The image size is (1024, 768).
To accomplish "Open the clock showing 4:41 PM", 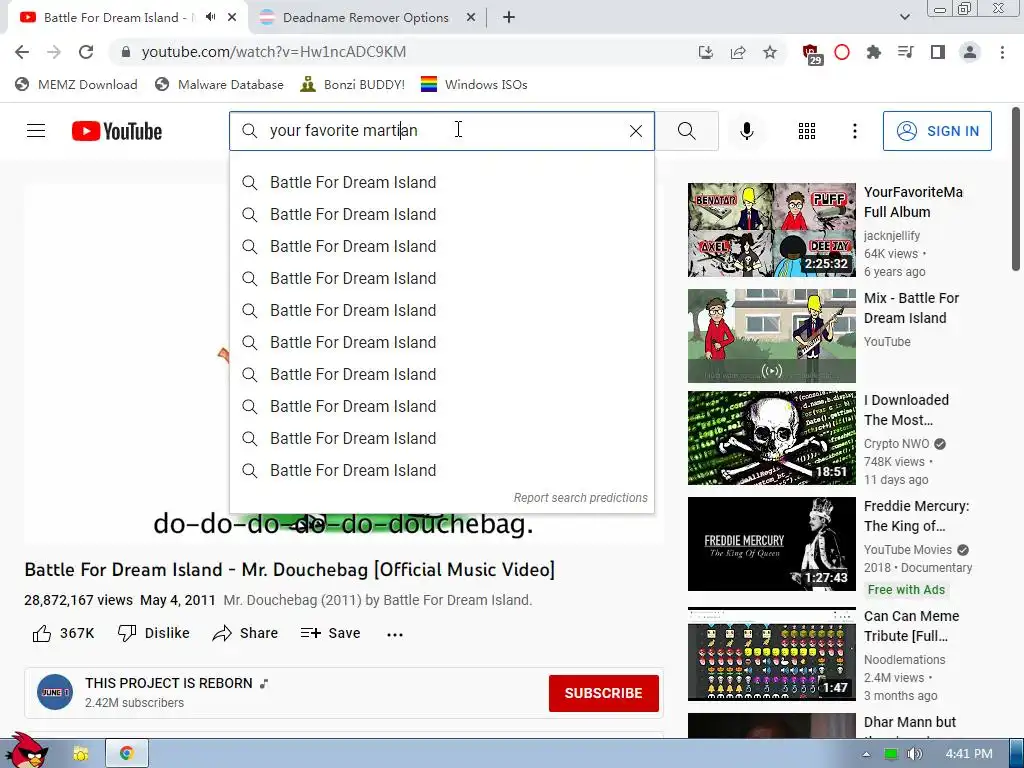I will [969, 754].
